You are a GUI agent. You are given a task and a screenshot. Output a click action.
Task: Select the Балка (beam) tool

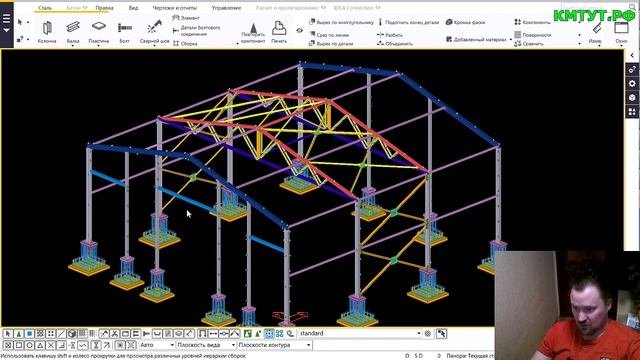pyautogui.click(x=73, y=32)
